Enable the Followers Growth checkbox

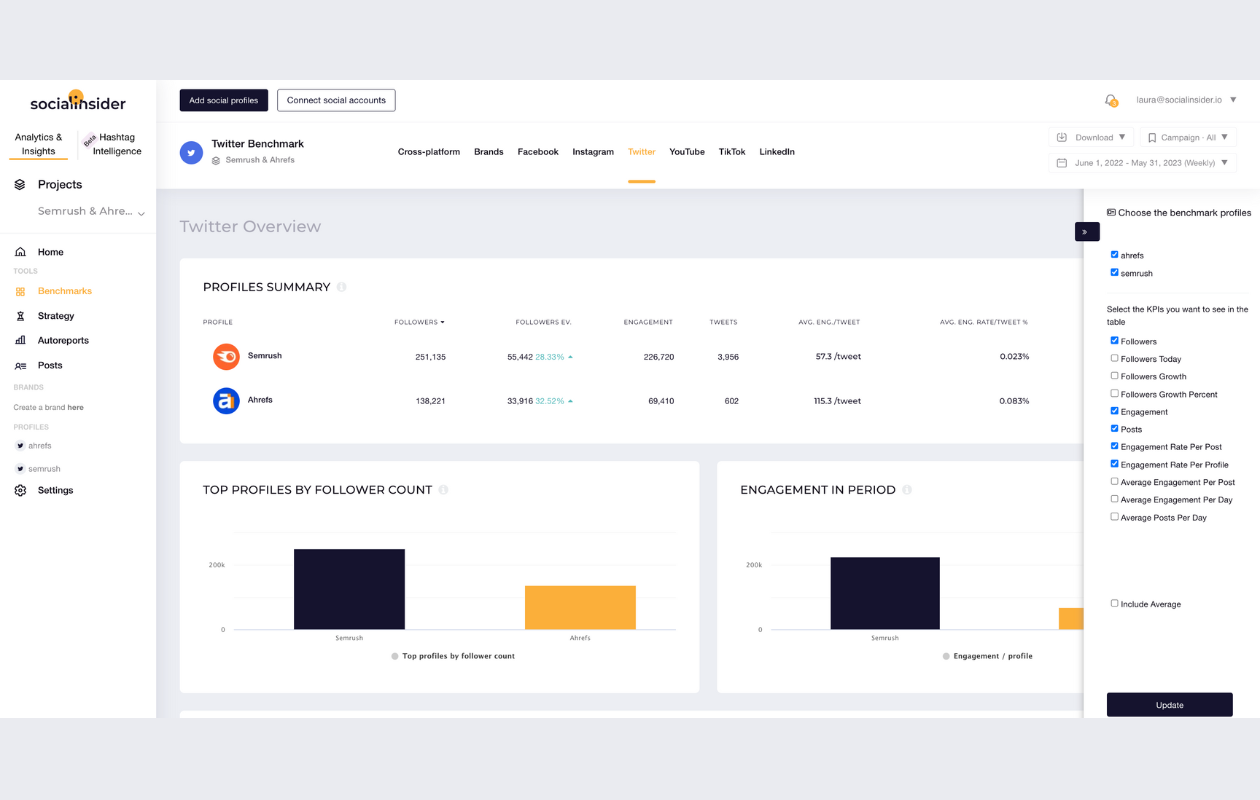[1115, 376]
